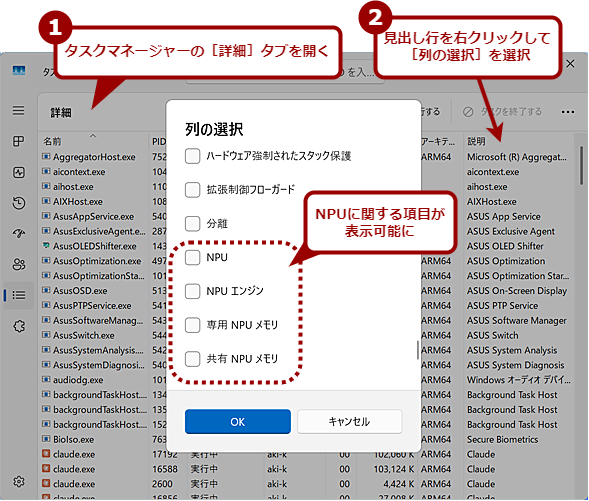The height and width of the screenshot is (501, 589).
Task: Open the Processes page icon in sidebar
Action: tap(18, 141)
